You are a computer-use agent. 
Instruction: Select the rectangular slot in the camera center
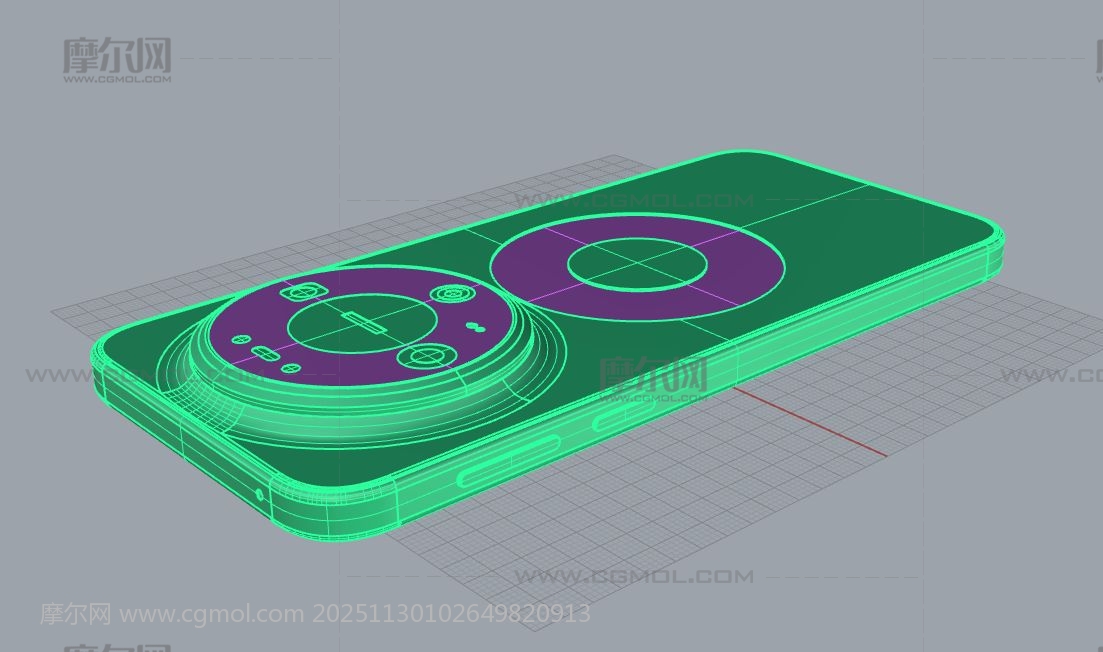361,322
